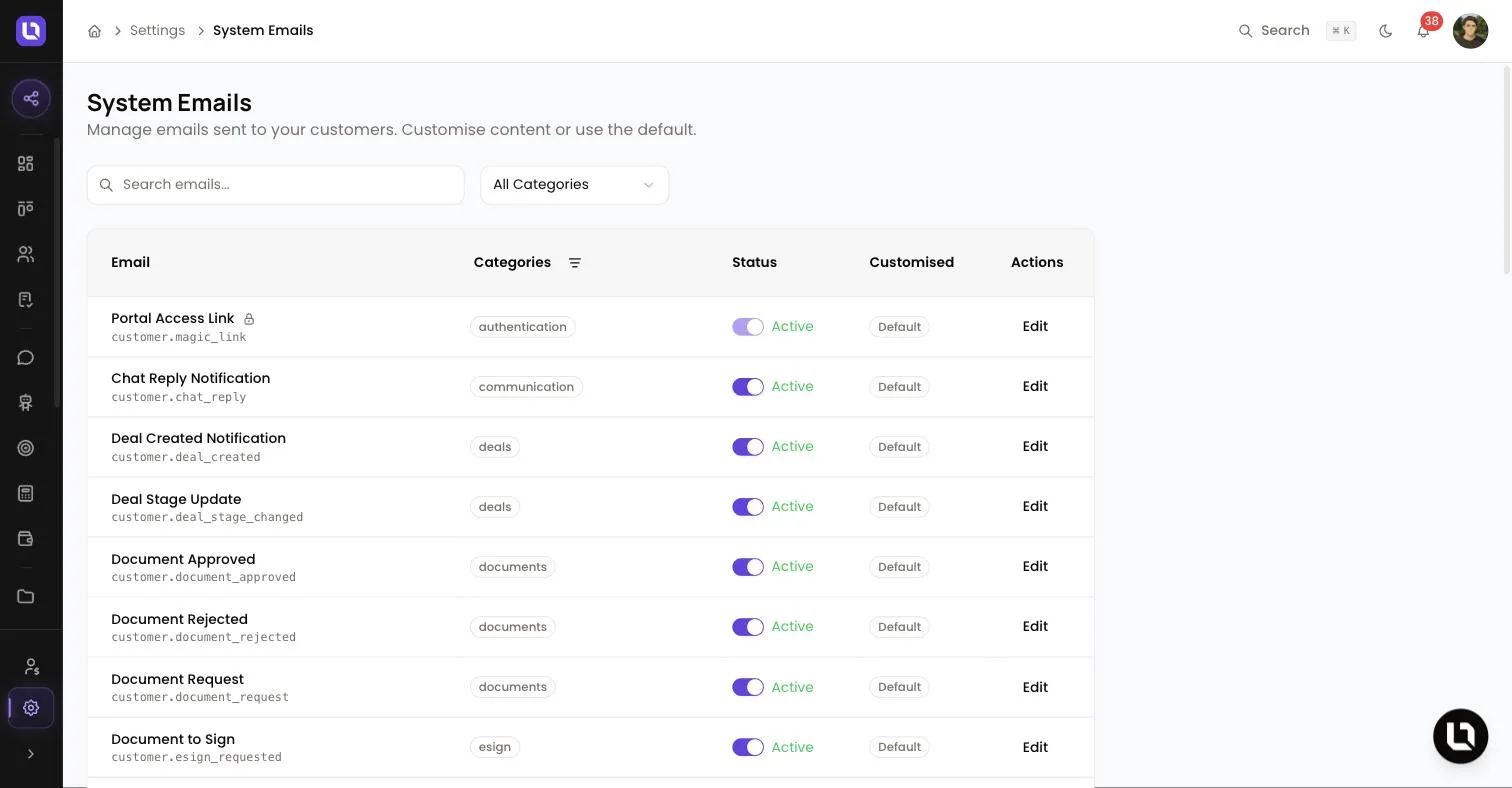Image resolution: width=1512 pixels, height=788 pixels.
Task: Toggle Document Approved active switch
Action: [748, 567]
